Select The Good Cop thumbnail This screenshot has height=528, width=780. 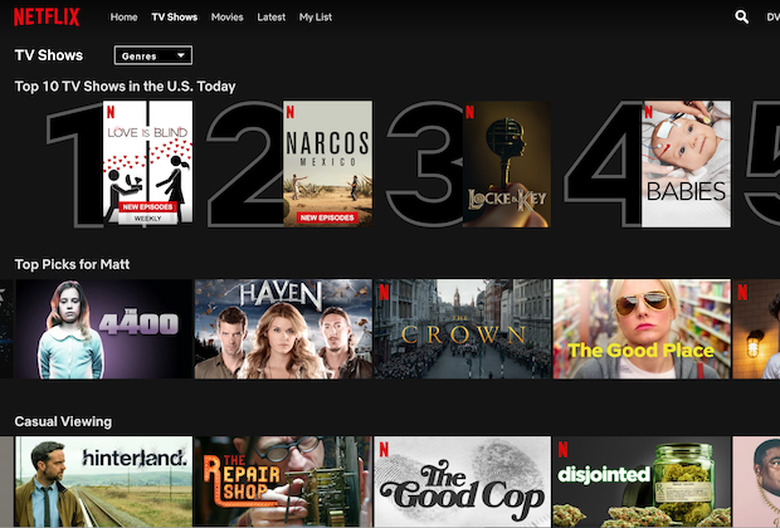[x=462, y=482]
